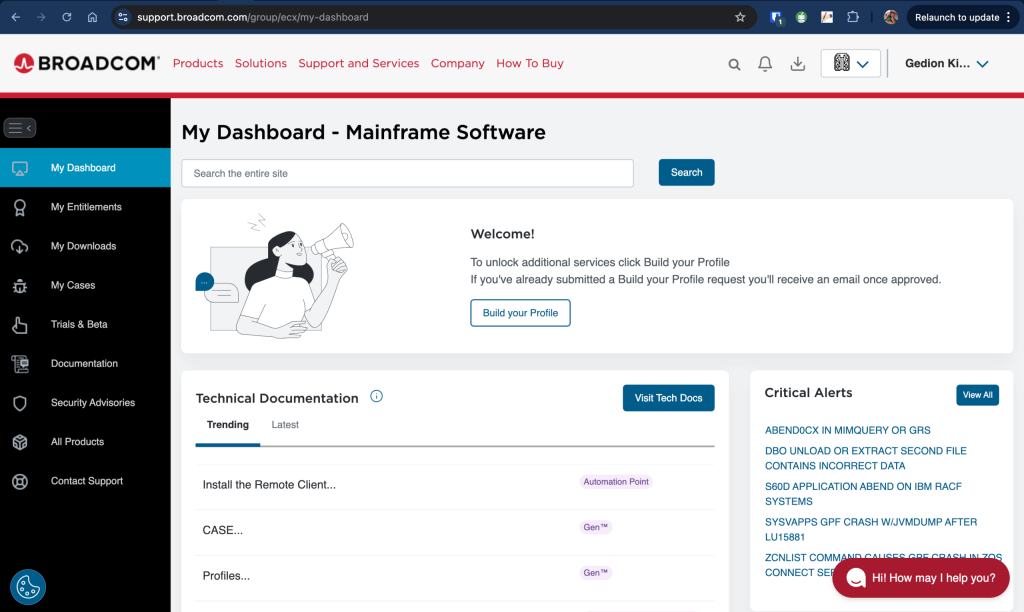Click the Search the entire site field
Viewport: 1024px width, 612px height.
[407, 173]
